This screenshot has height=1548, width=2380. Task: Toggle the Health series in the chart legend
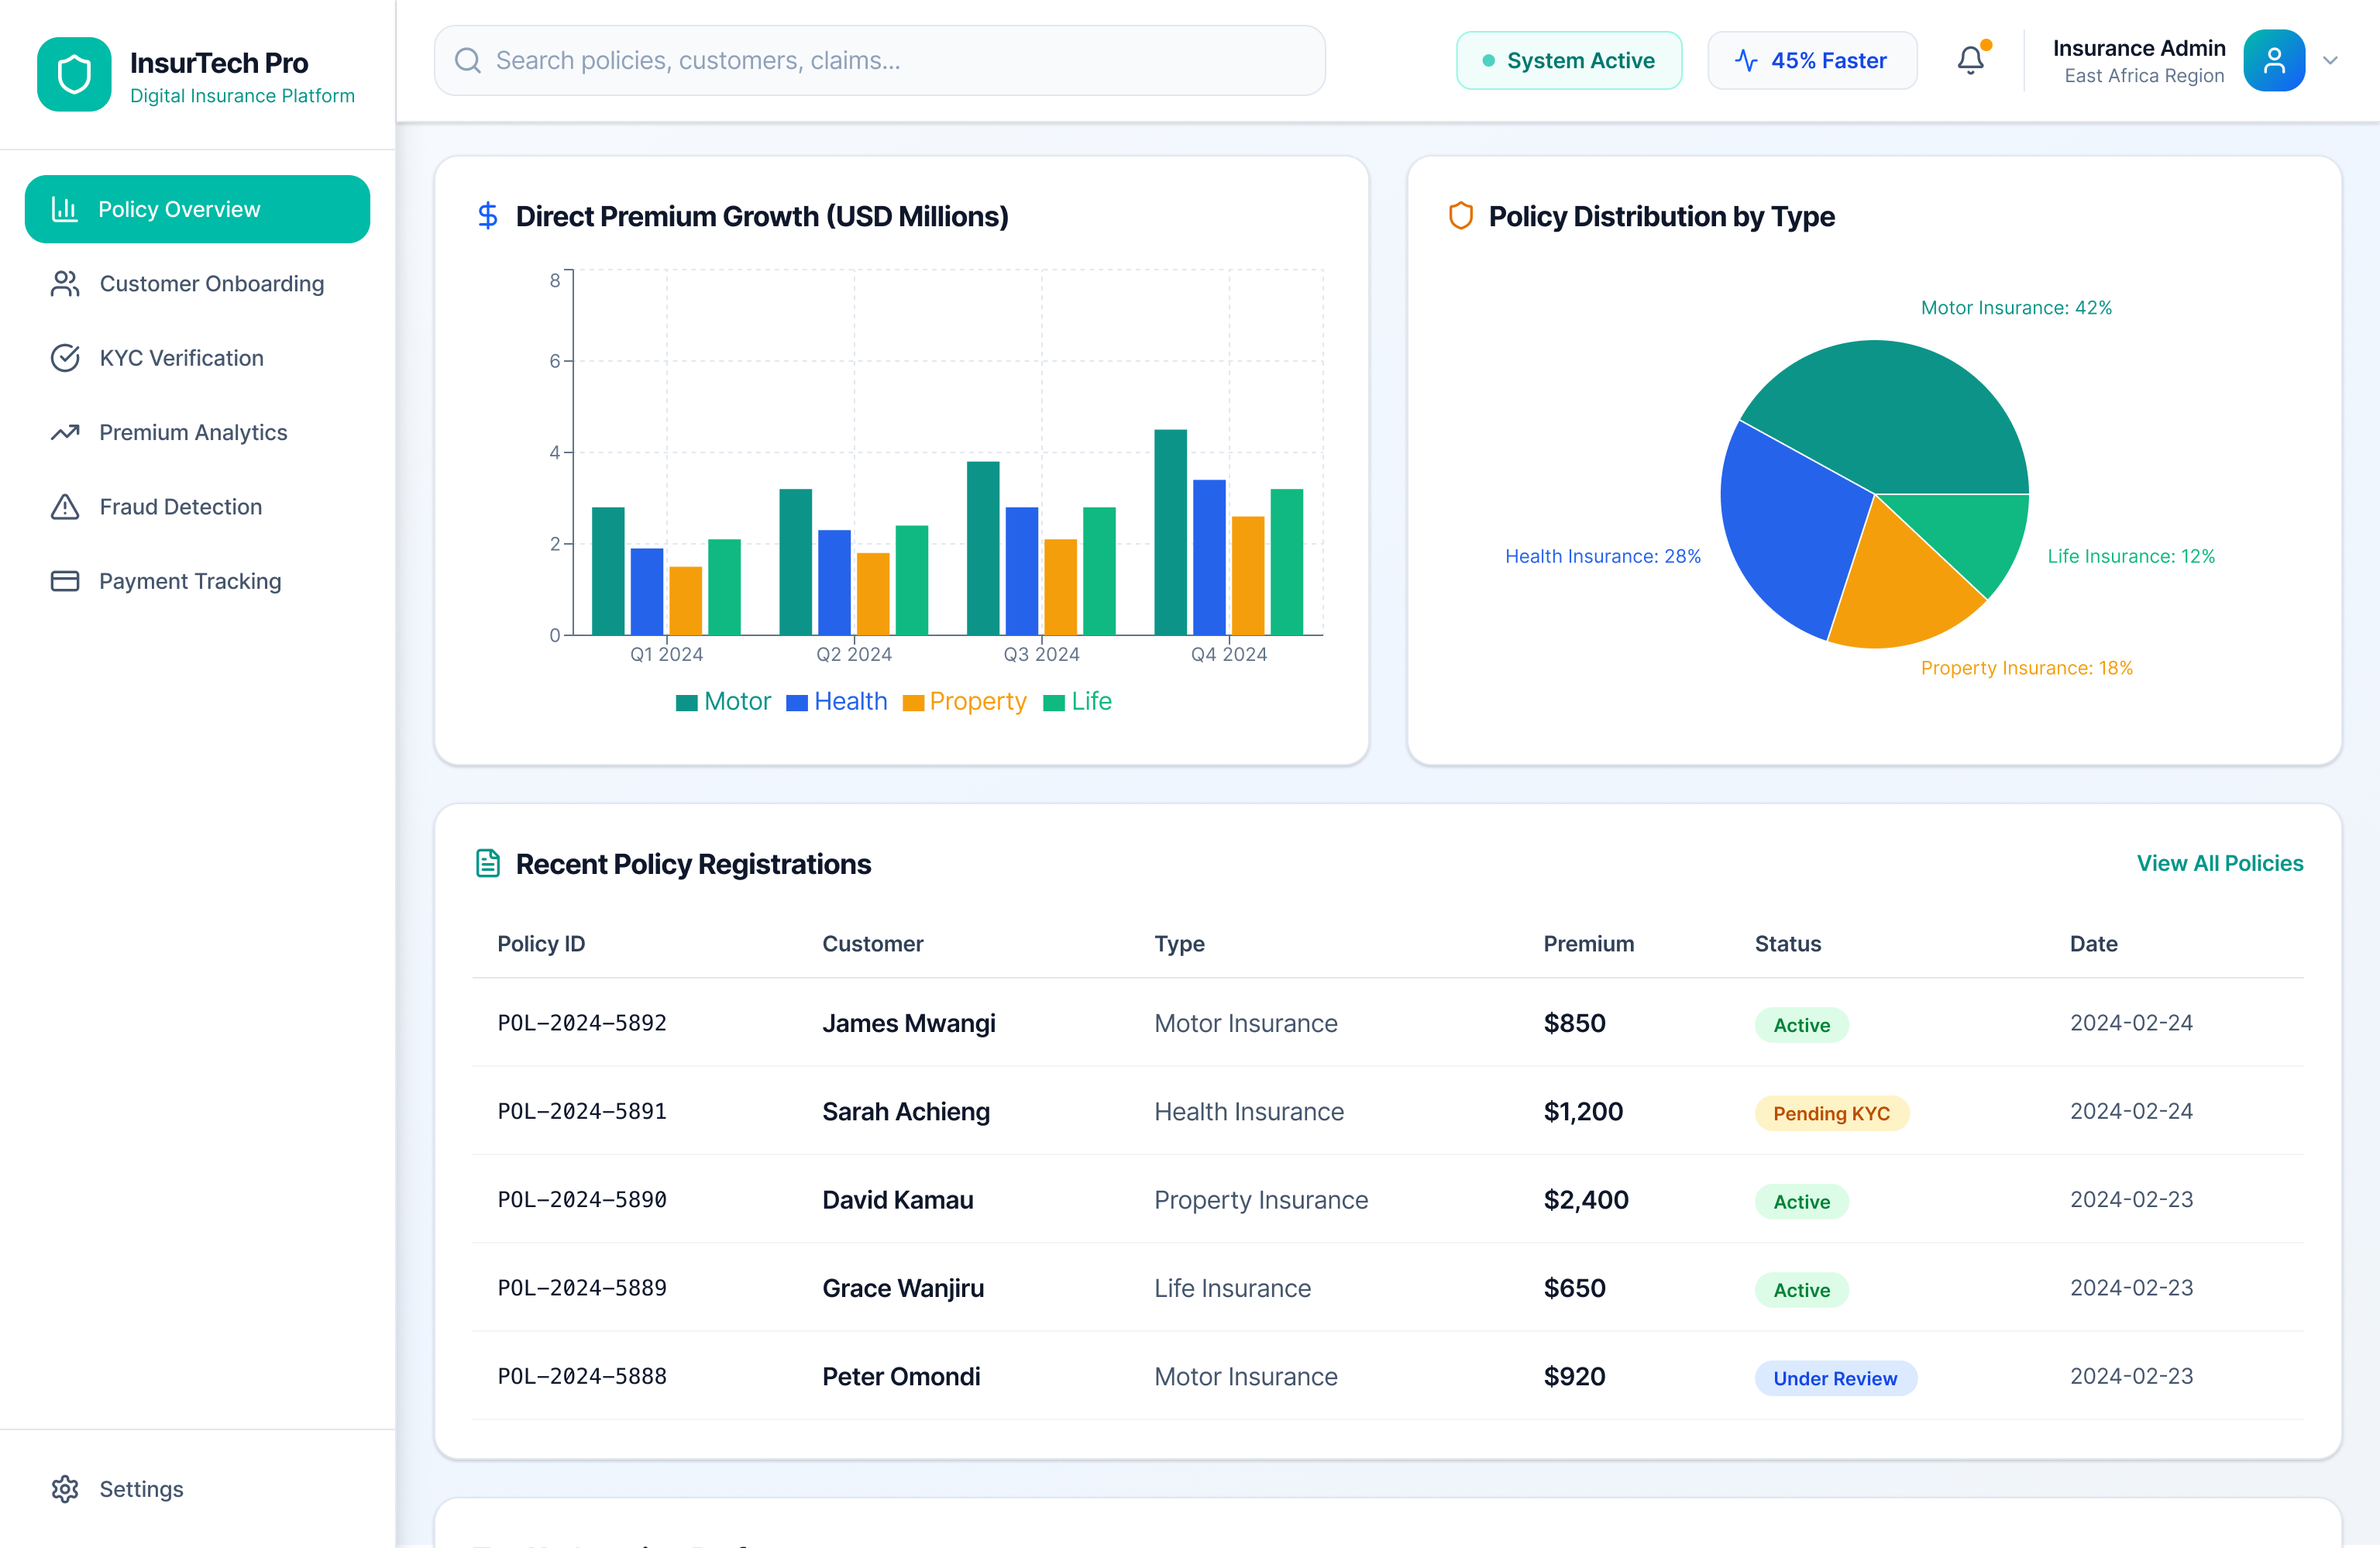tap(837, 701)
